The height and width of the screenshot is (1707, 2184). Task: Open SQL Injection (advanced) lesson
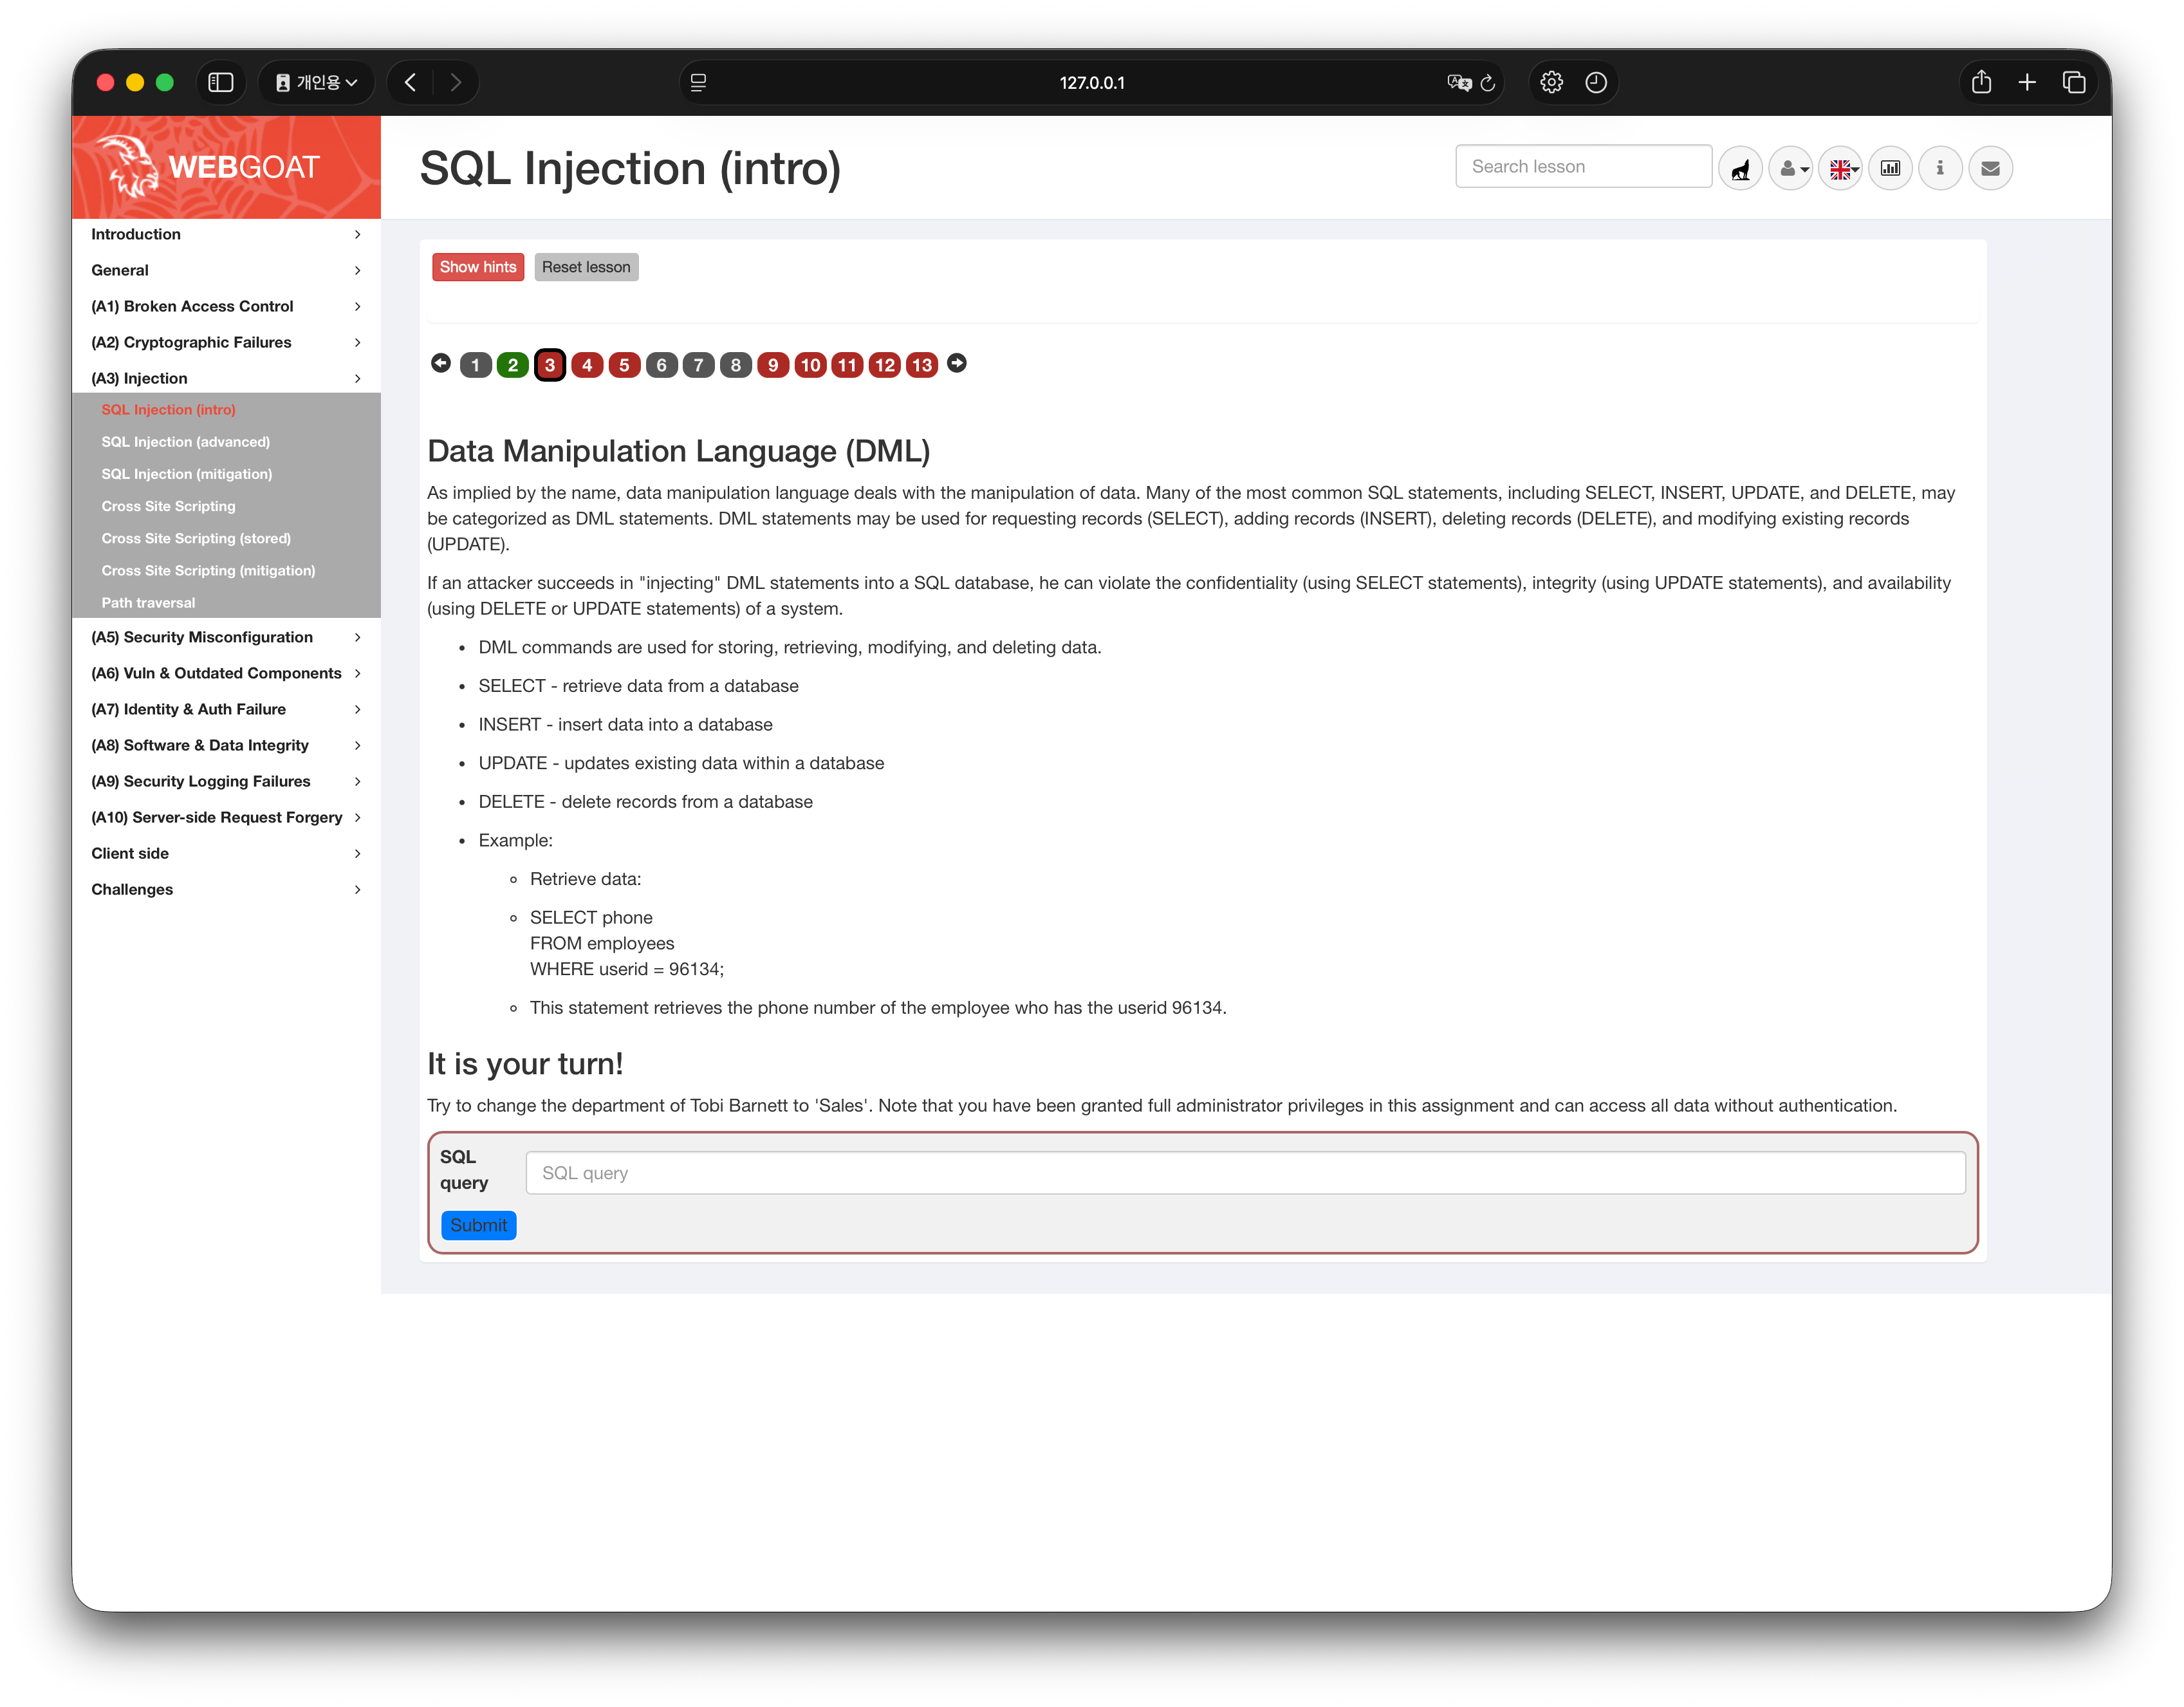(186, 441)
